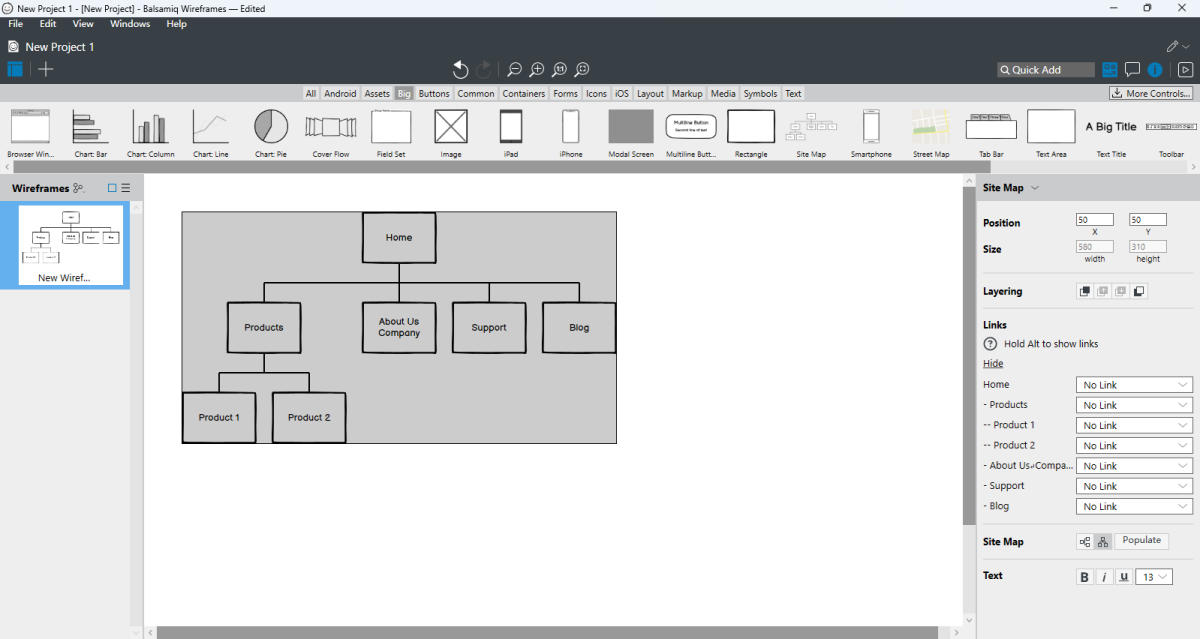This screenshot has width=1200, height=639.
Task: Pick the Modal Screen control
Action: click(x=631, y=133)
